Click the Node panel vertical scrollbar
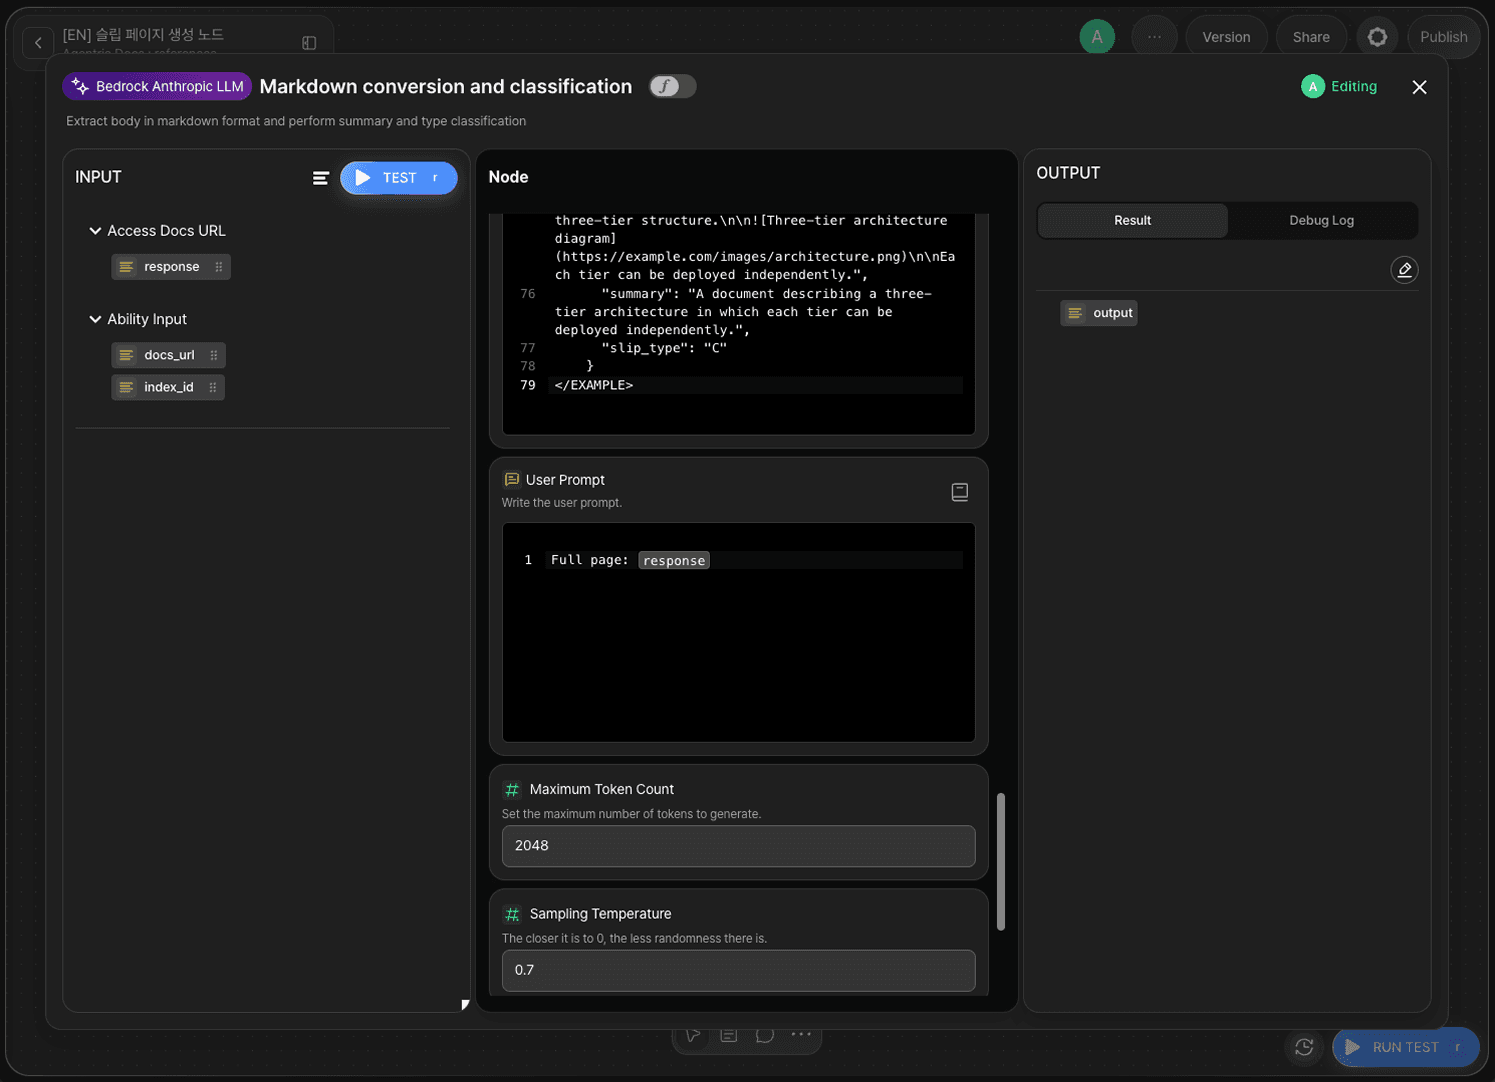This screenshot has width=1495, height=1082. click(x=1001, y=862)
